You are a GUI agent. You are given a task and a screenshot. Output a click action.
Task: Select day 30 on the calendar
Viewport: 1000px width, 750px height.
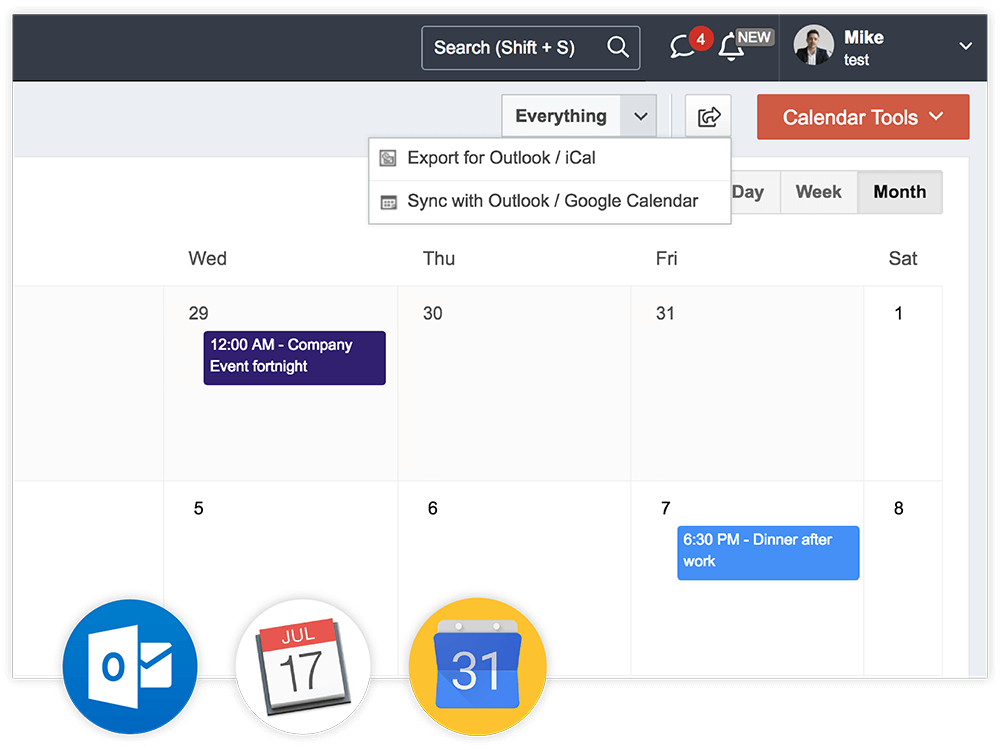432,313
